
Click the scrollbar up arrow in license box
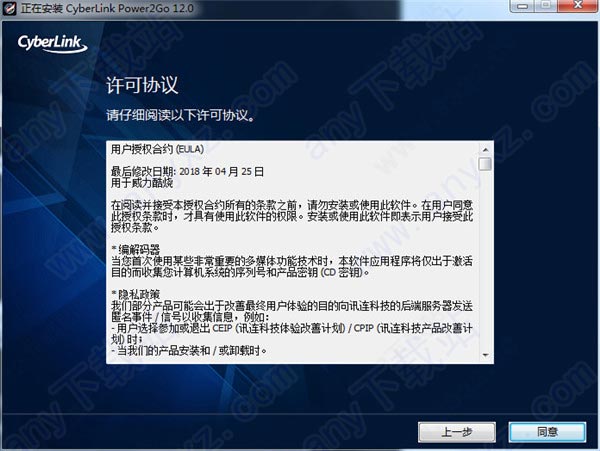485,150
